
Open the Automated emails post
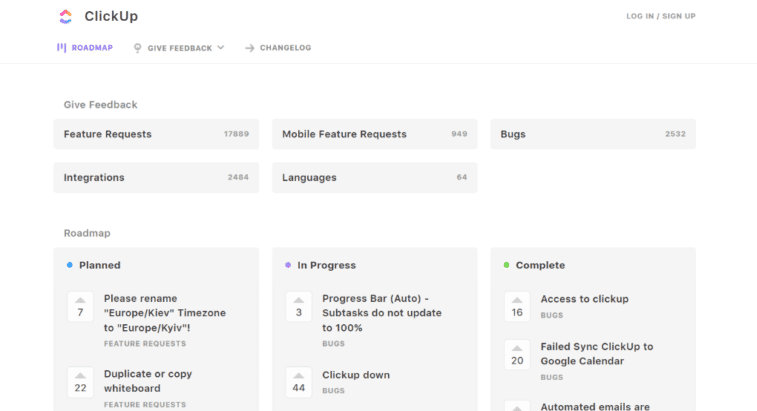[x=595, y=407]
